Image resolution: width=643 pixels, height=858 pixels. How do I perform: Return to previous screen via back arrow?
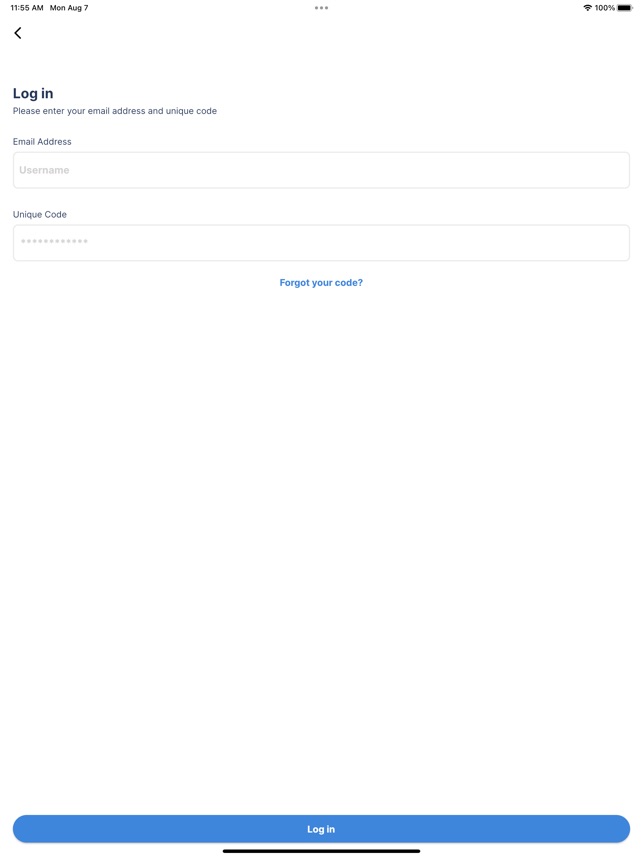18,32
